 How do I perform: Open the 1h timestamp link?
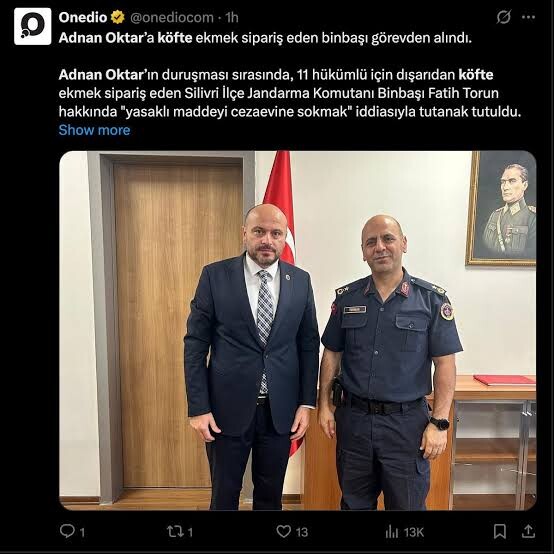tap(232, 17)
